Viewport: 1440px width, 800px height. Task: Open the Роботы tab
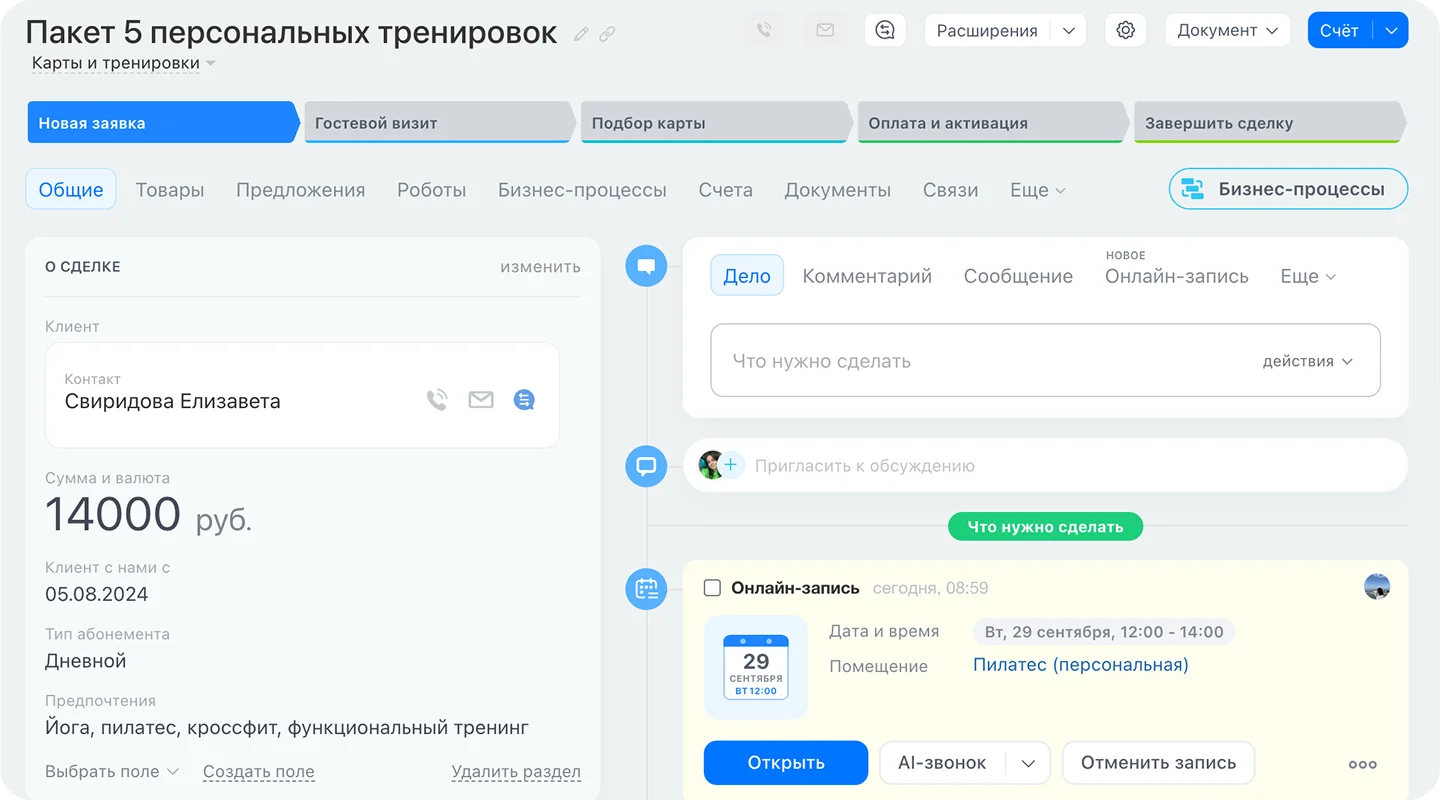432,190
